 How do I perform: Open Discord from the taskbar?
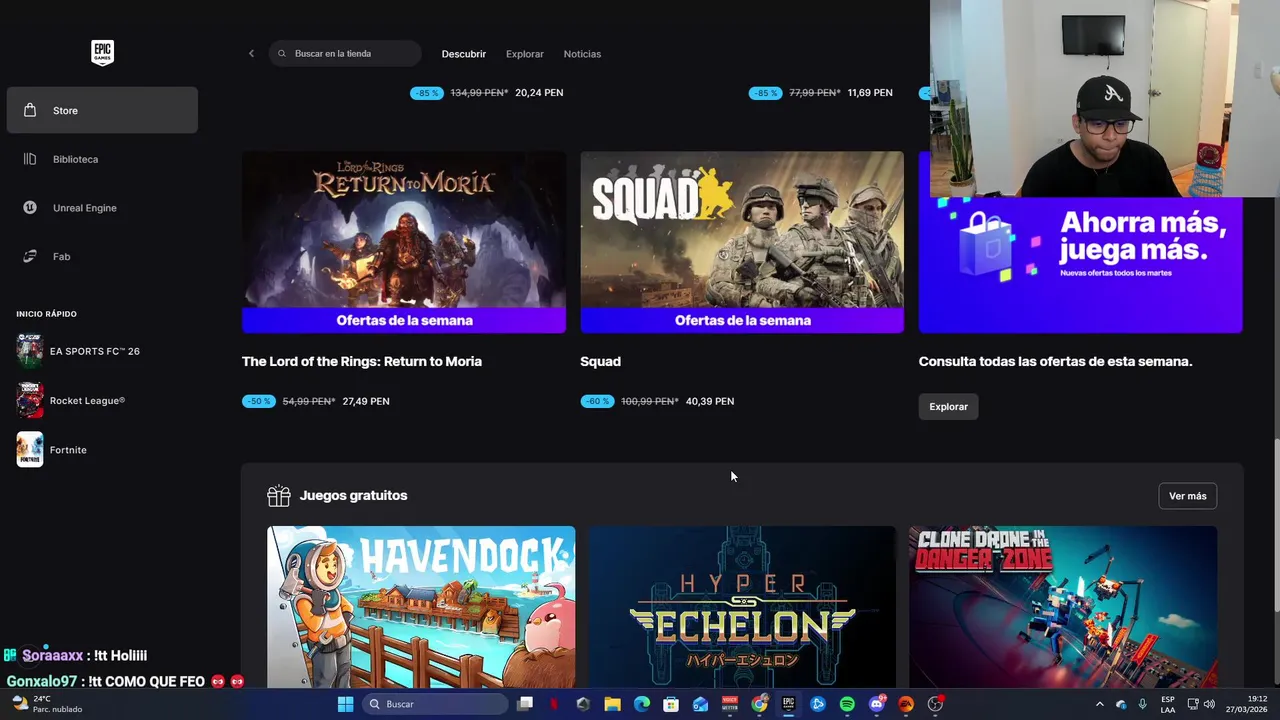point(877,704)
